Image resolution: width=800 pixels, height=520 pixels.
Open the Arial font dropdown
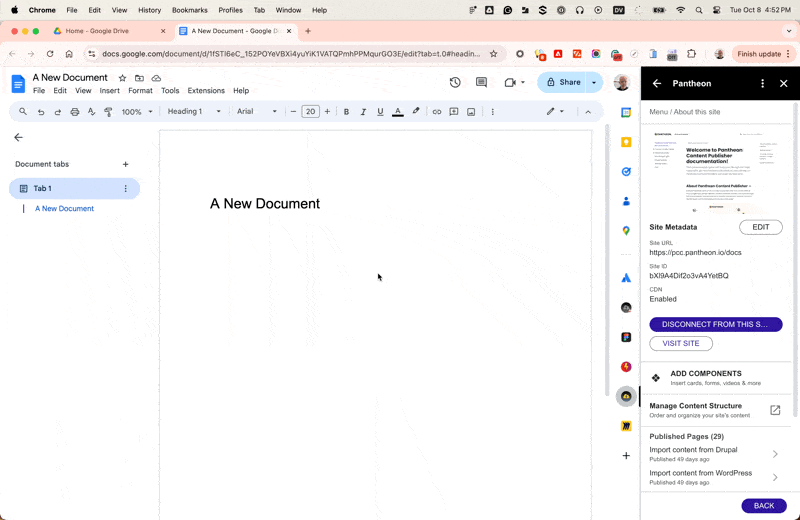tap(257, 111)
